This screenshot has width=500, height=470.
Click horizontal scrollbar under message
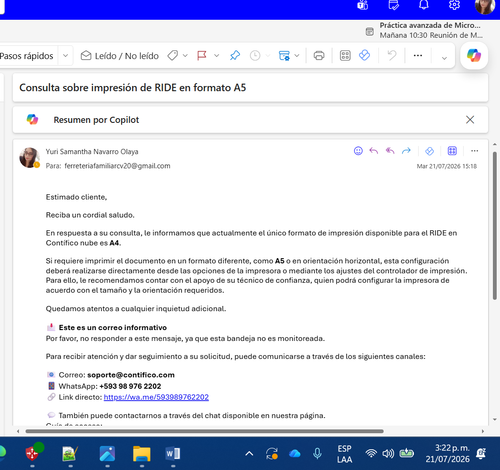coord(204,431)
